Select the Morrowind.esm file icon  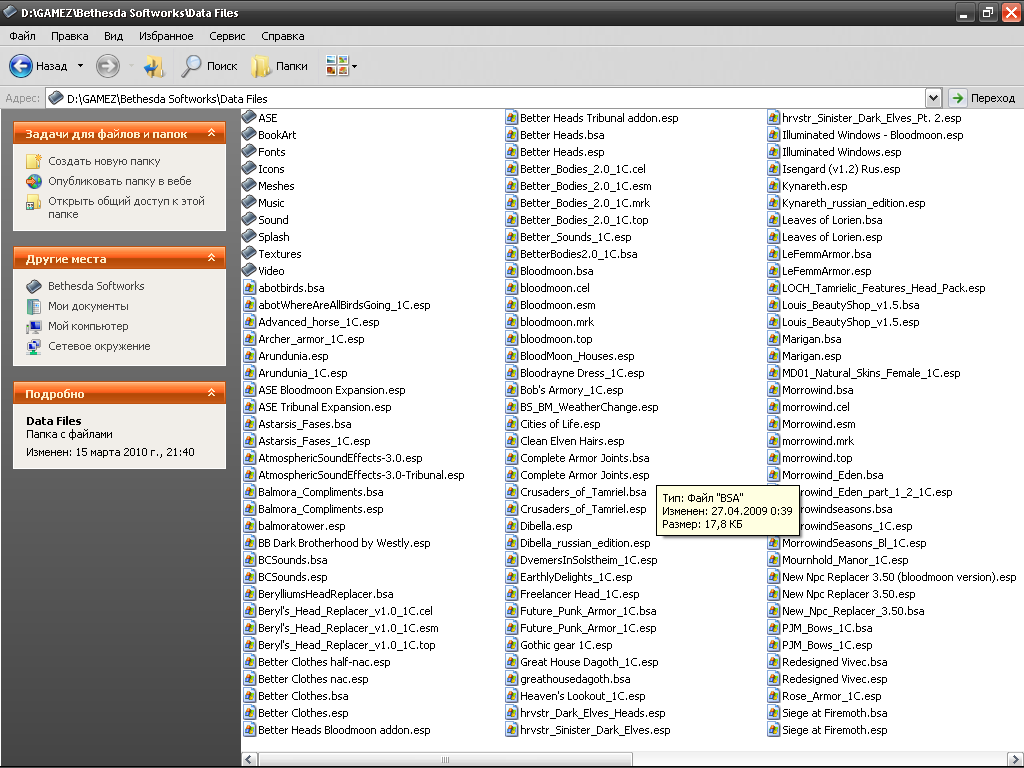(x=773, y=424)
